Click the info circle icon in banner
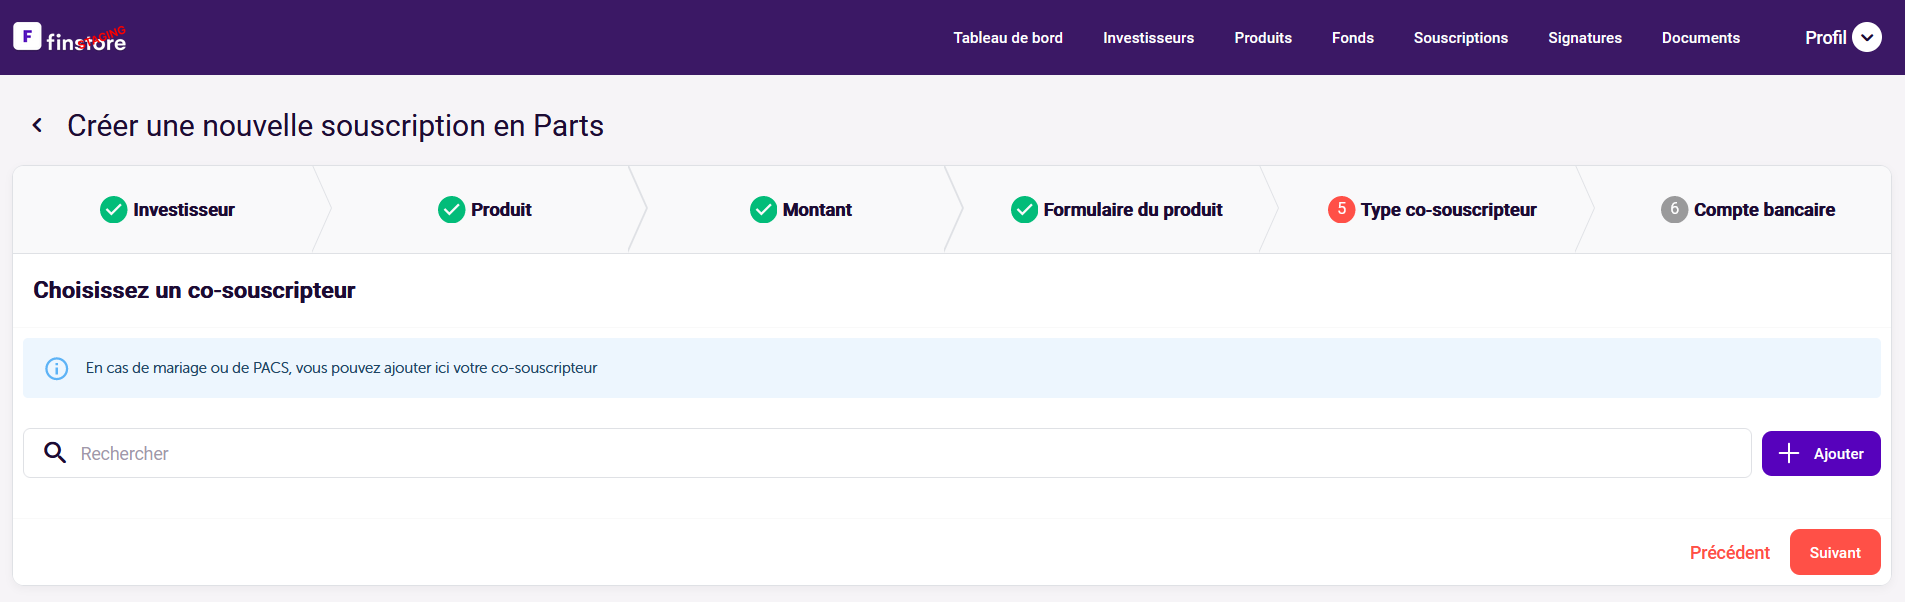1905x602 pixels. click(x=57, y=368)
